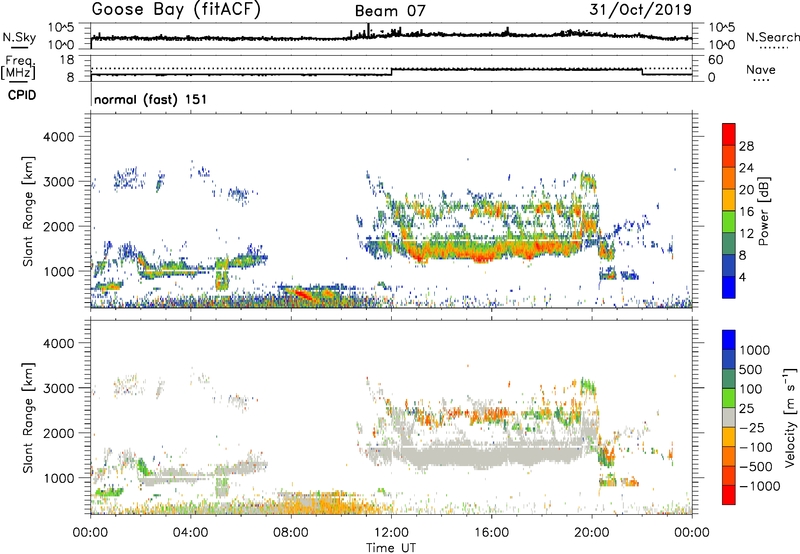Image resolution: width=800 pixels, height=554 pixels.
Task: Click the '28' tick on Power colorbar
Action: (746, 146)
